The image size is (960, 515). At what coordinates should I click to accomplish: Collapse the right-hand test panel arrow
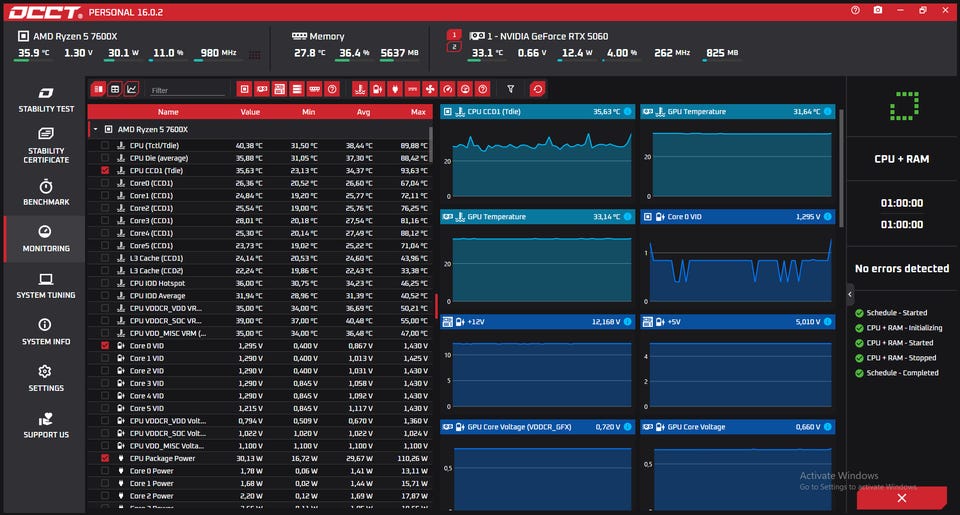tap(850, 295)
